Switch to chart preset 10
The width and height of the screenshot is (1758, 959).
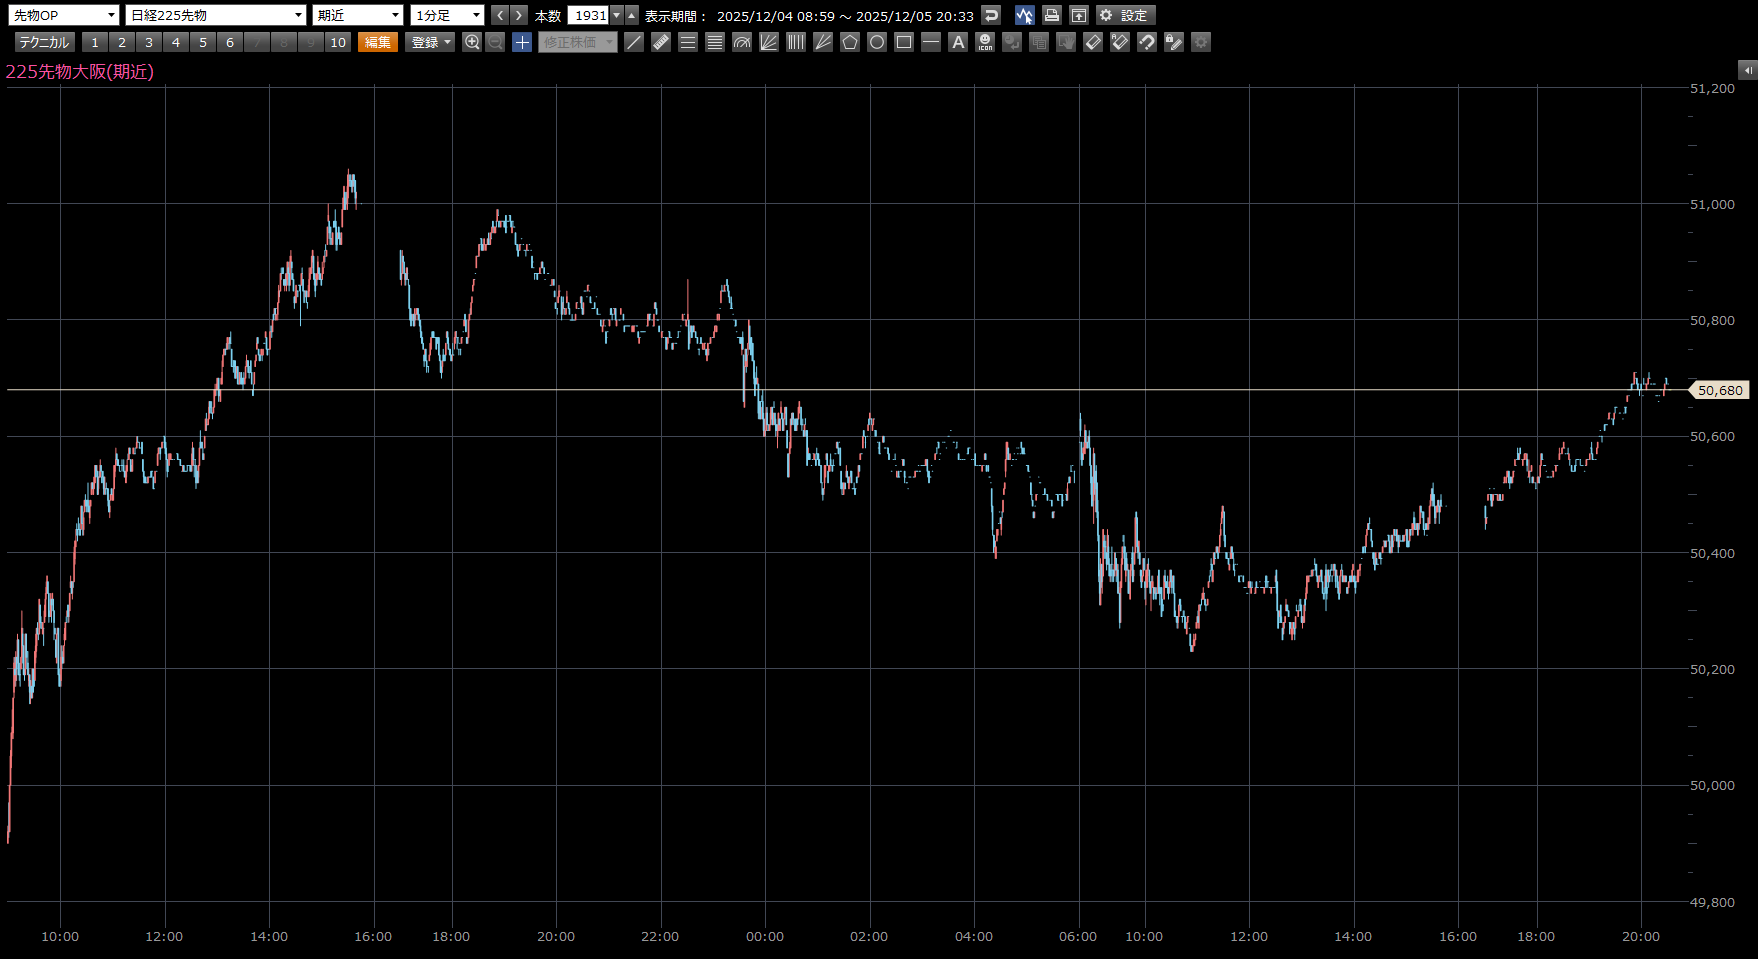point(338,42)
